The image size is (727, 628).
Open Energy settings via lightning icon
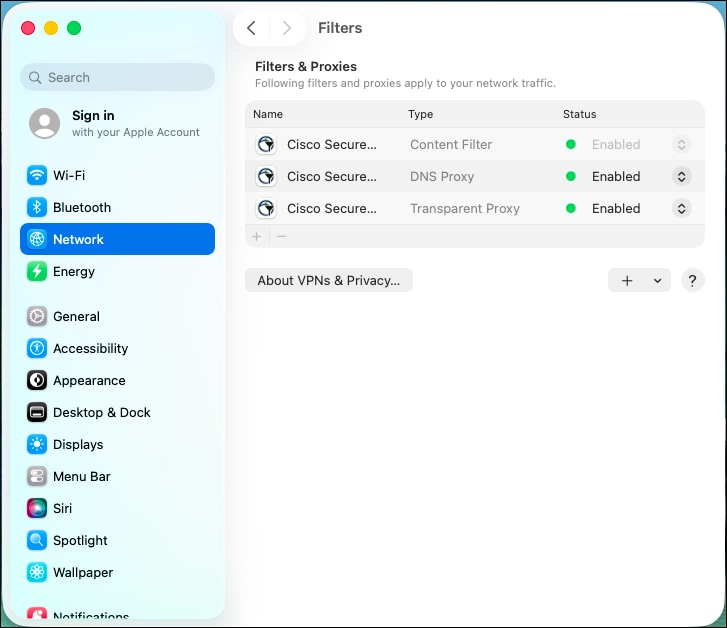pos(37,271)
